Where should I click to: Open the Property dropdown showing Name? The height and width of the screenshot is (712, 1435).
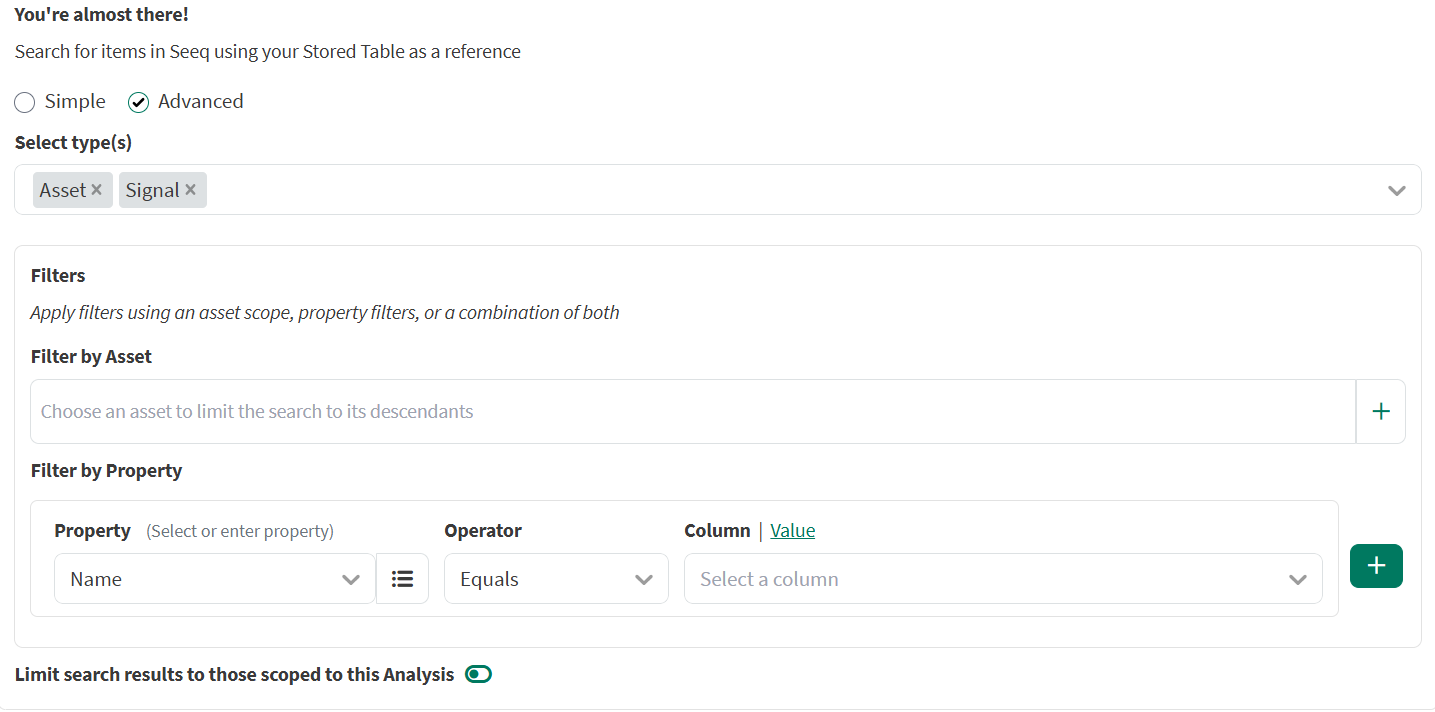tap(200, 579)
